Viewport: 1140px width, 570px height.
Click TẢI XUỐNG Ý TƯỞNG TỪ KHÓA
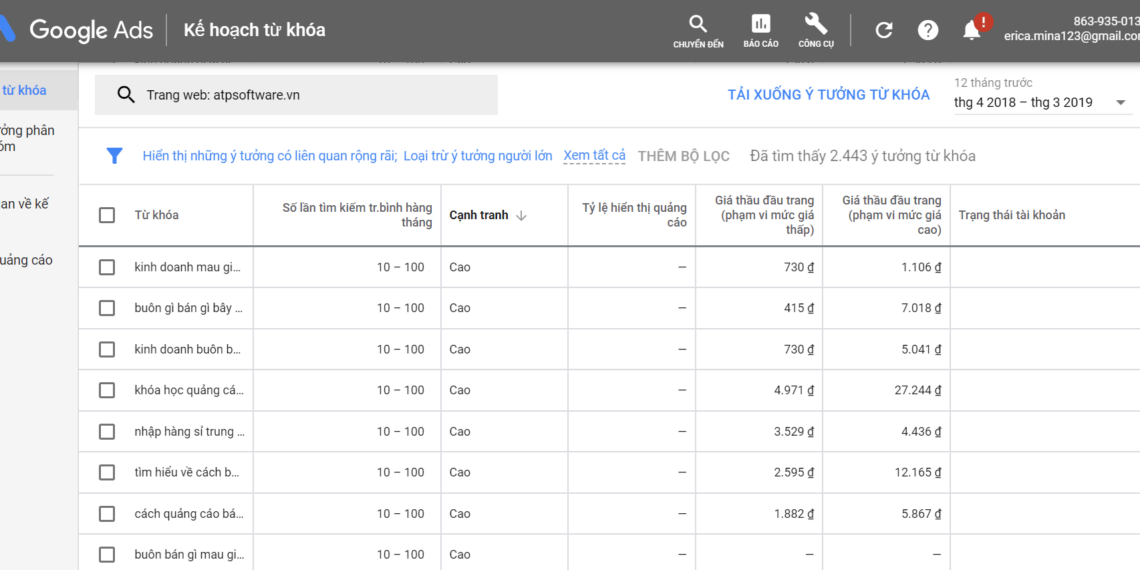(x=829, y=95)
